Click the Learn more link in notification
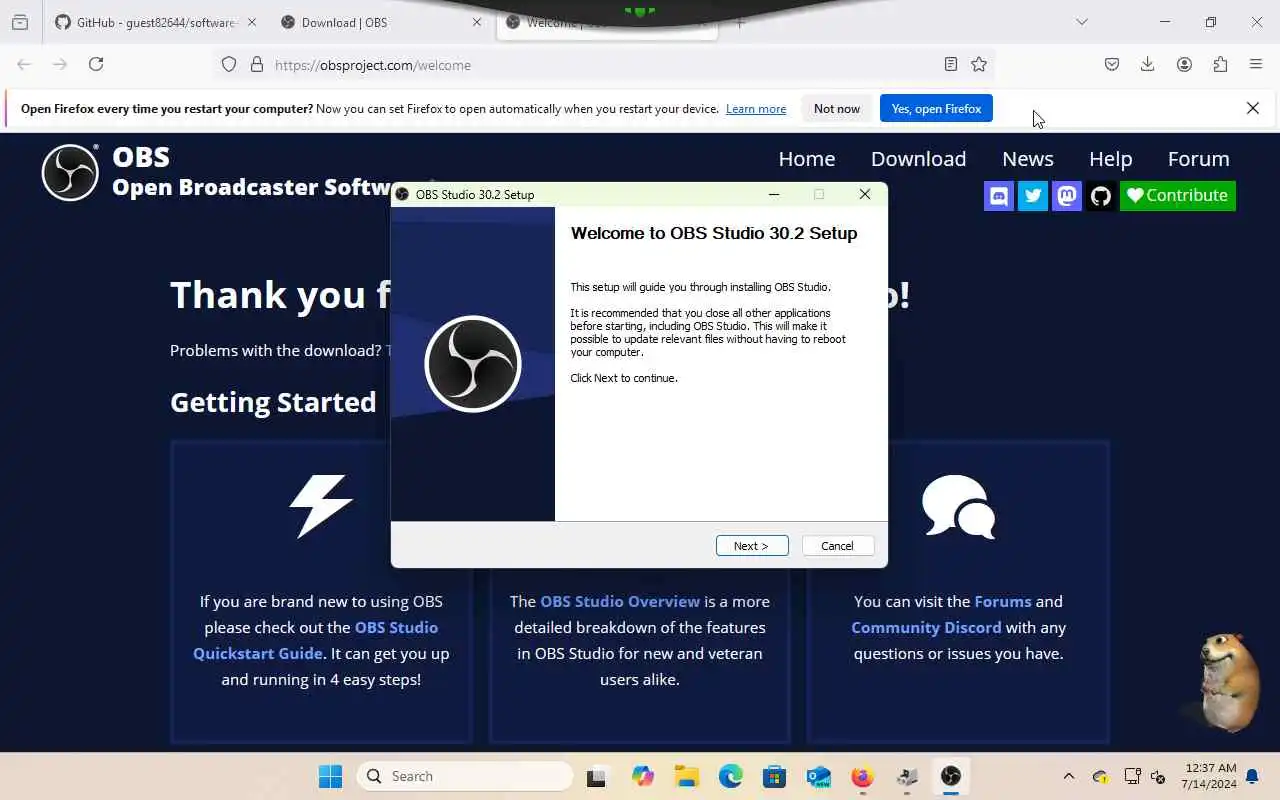Image resolution: width=1280 pixels, height=800 pixels. 756,109
